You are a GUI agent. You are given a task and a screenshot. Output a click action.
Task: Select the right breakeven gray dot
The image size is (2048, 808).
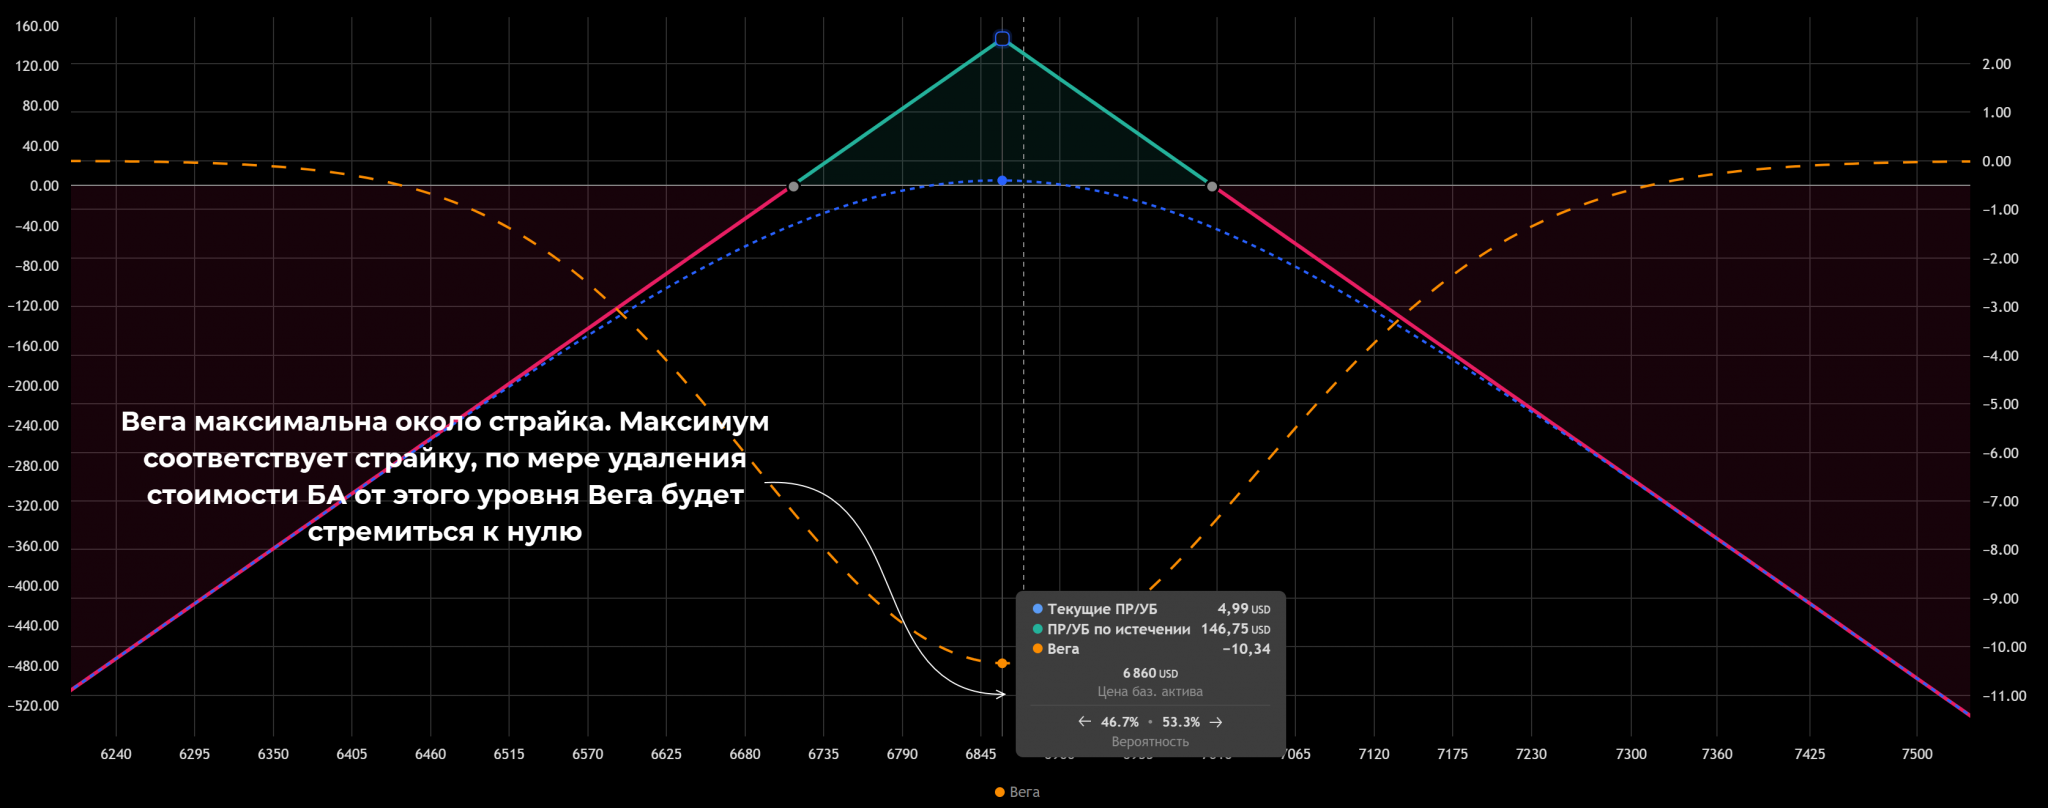coord(1212,187)
